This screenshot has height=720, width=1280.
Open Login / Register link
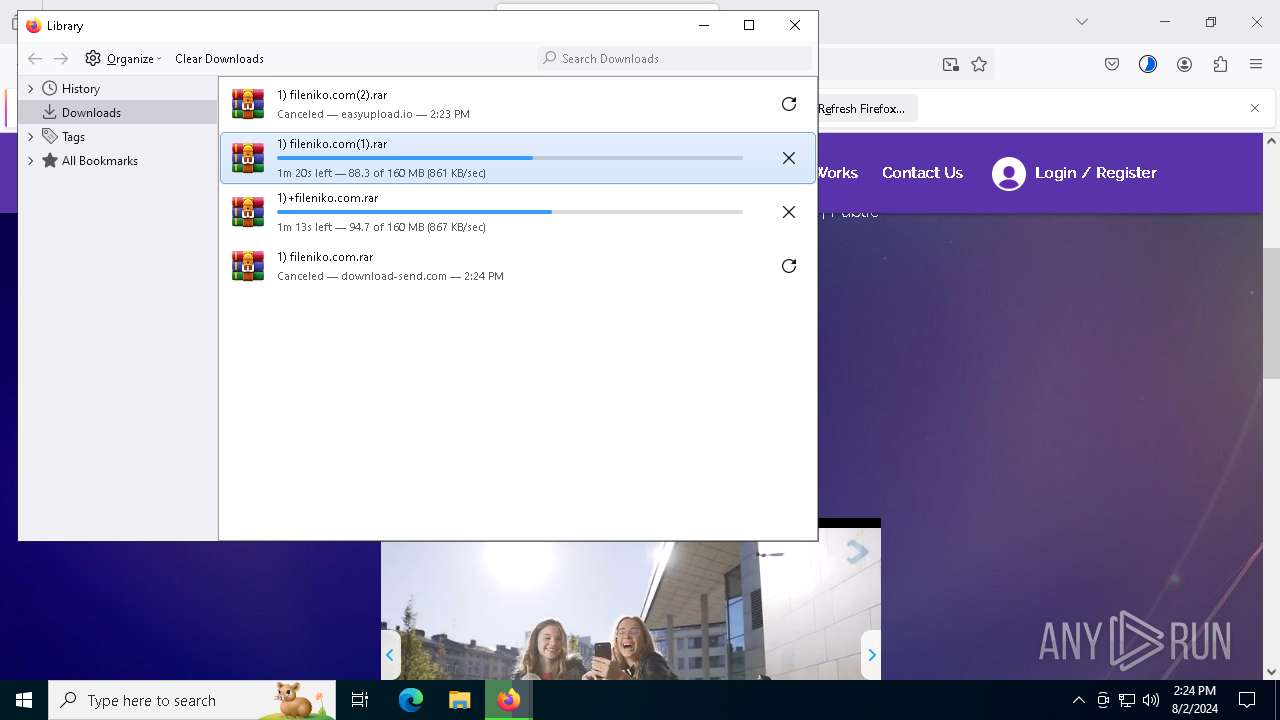coord(1096,173)
